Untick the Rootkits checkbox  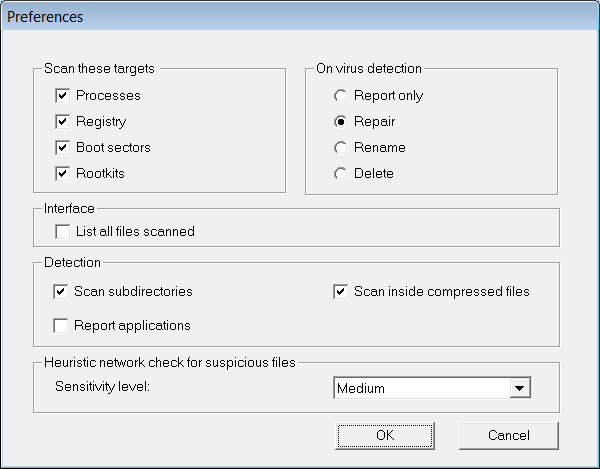pos(63,174)
